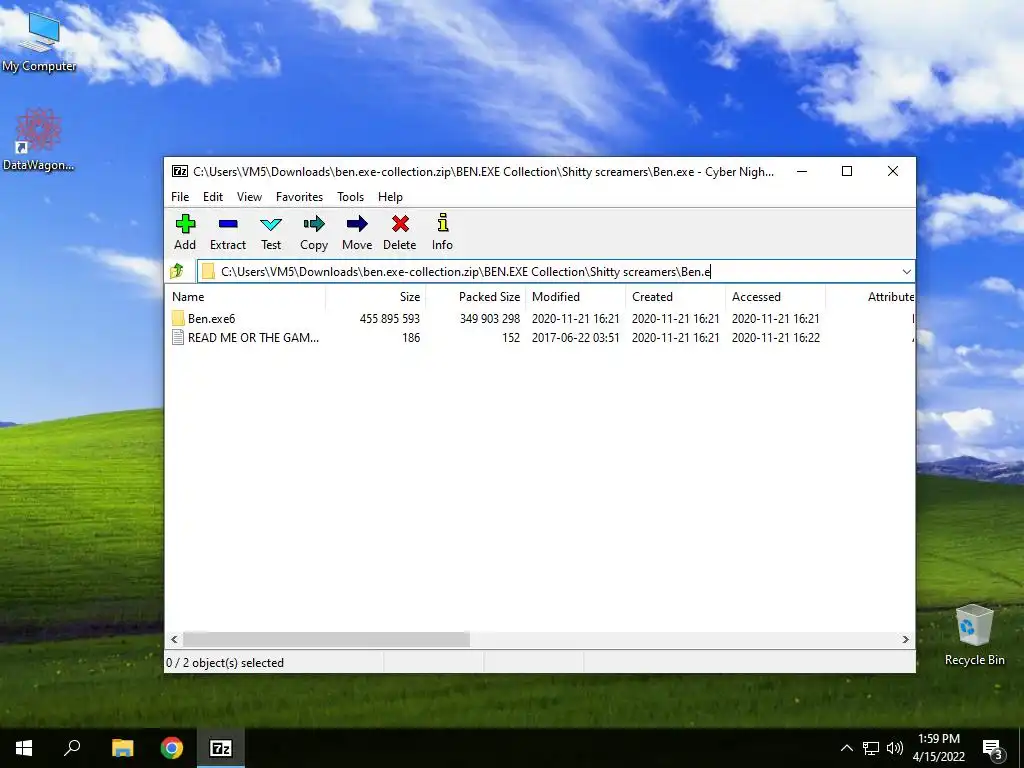This screenshot has height=768, width=1024.
Task: Show hidden system tray icons
Action: click(x=846, y=748)
